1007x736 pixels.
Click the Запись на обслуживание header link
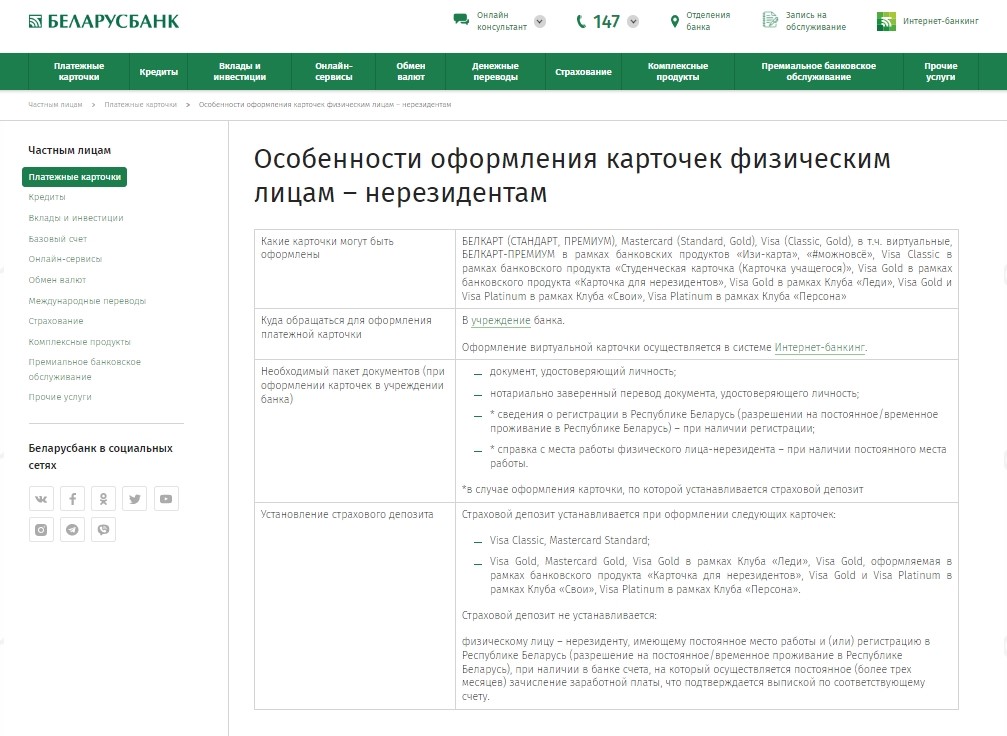[816, 21]
